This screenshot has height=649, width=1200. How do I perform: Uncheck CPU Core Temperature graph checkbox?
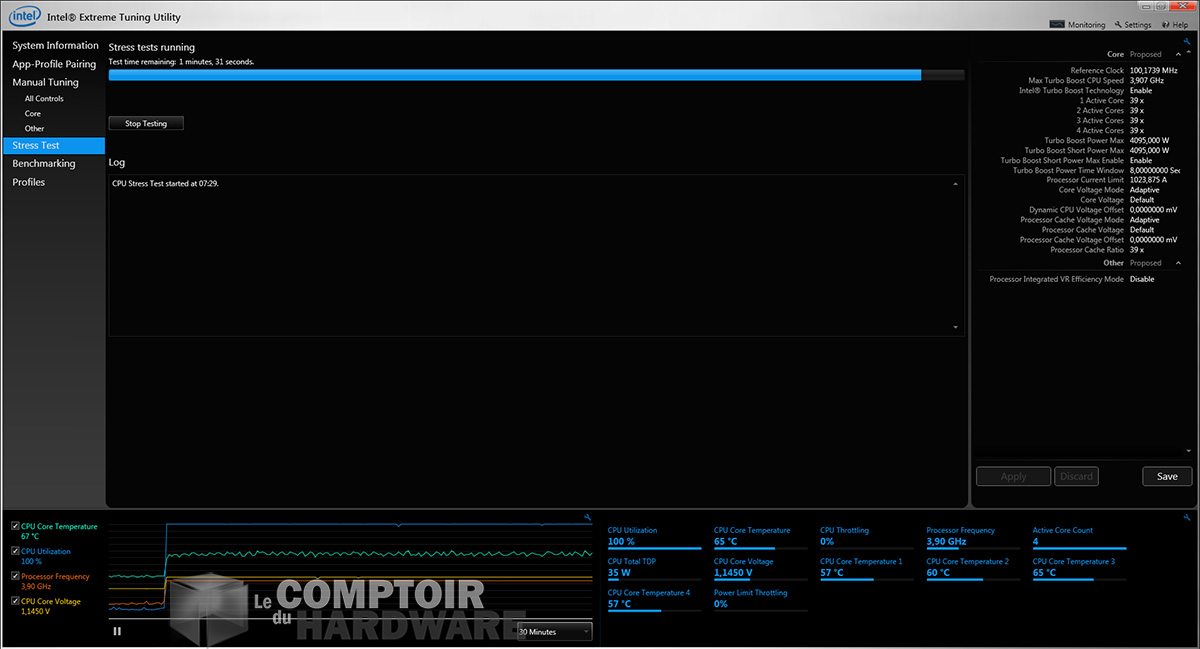15,526
